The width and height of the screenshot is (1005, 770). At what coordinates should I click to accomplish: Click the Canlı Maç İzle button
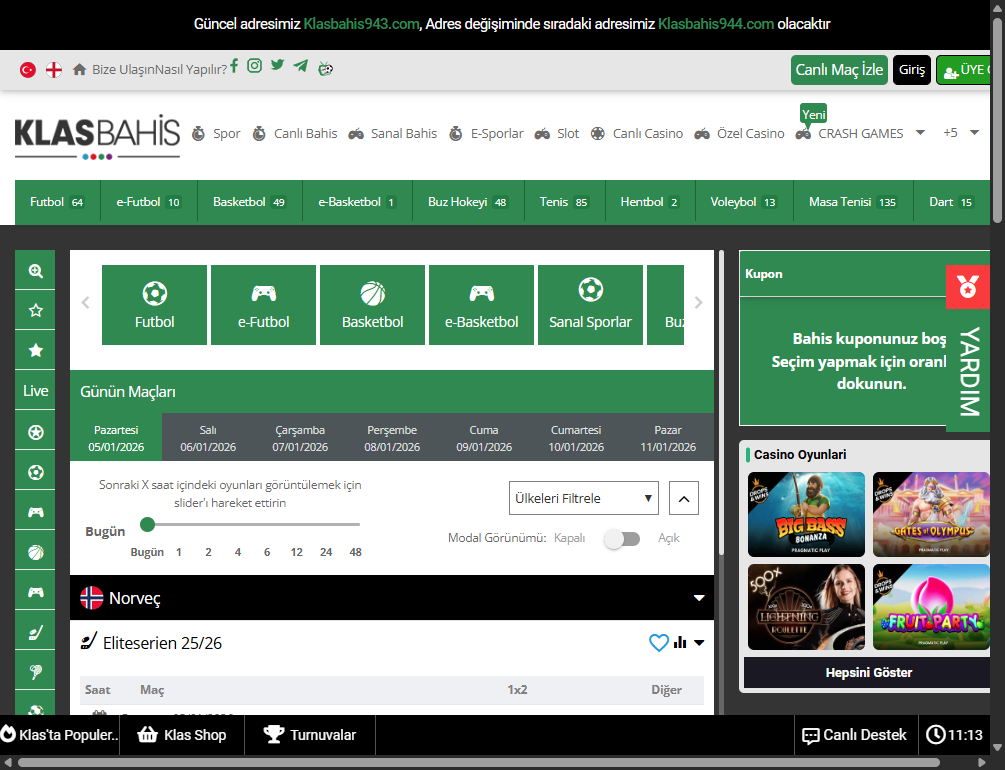[x=839, y=69]
